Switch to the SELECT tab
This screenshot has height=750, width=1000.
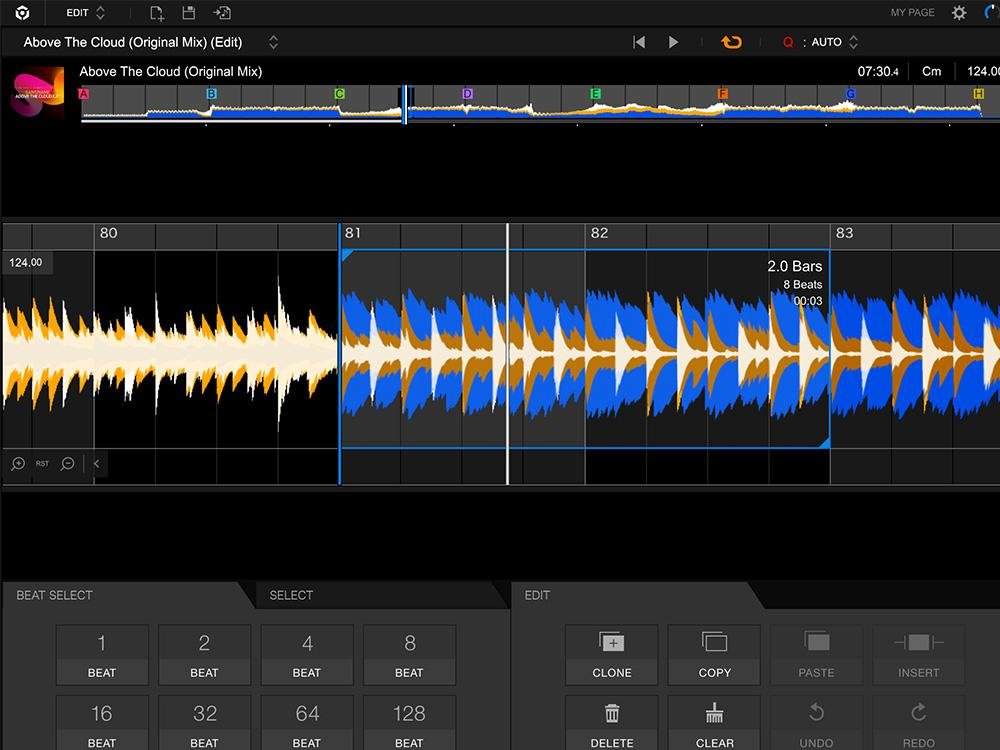coord(291,595)
